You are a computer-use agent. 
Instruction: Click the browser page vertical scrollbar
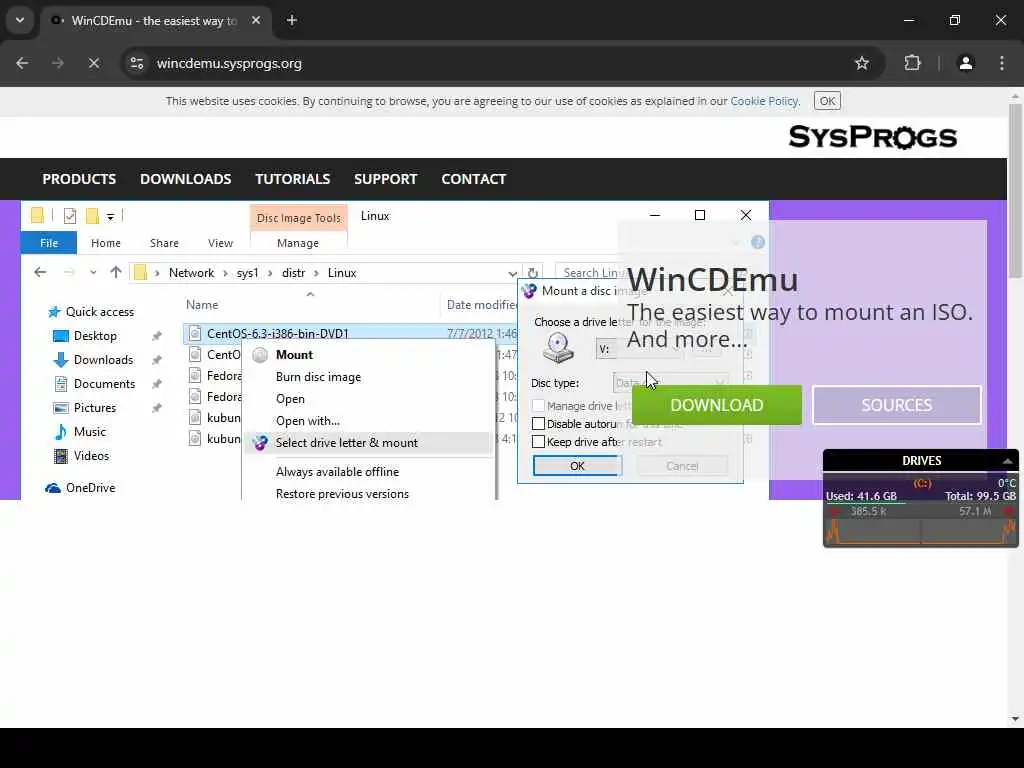pyautogui.click(x=1015, y=189)
